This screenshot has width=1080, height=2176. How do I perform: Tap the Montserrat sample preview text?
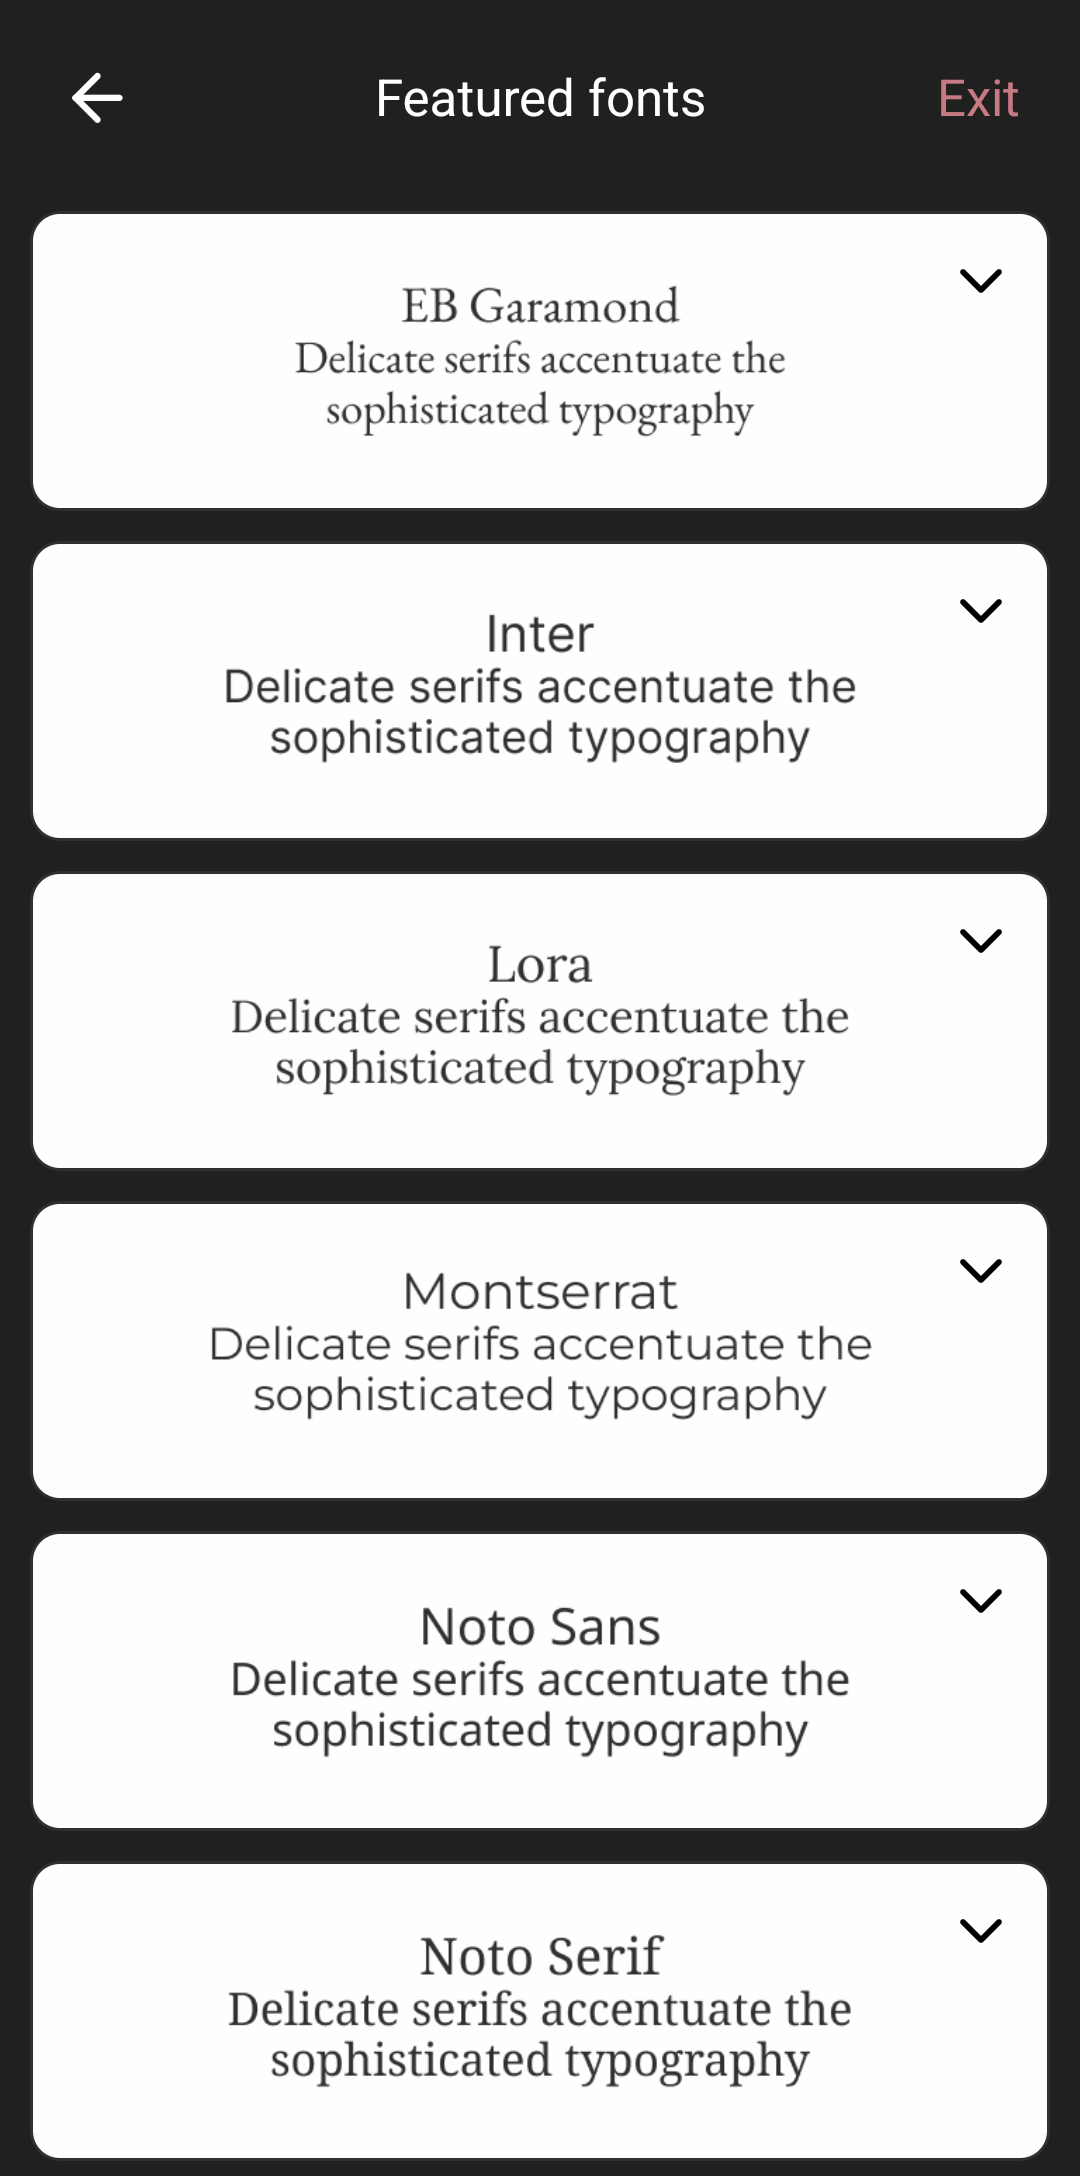[540, 1370]
